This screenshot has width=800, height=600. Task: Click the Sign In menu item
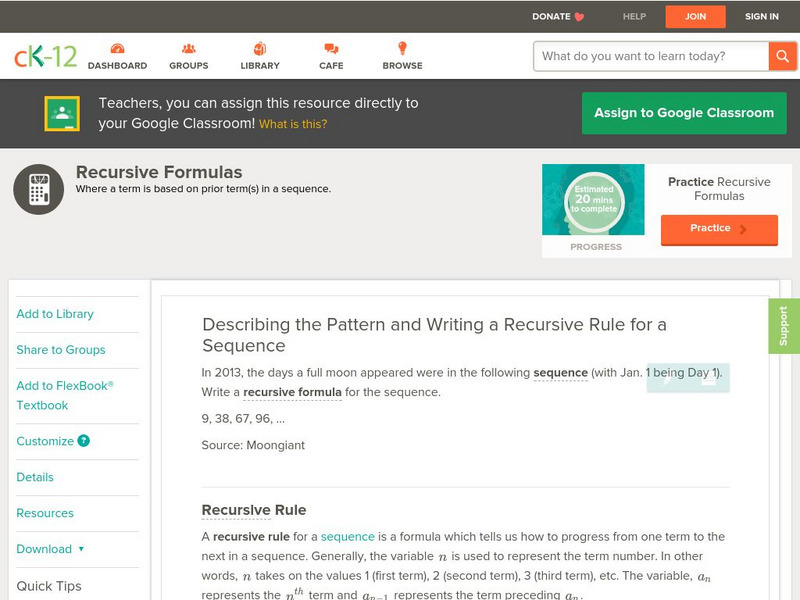click(x=762, y=17)
